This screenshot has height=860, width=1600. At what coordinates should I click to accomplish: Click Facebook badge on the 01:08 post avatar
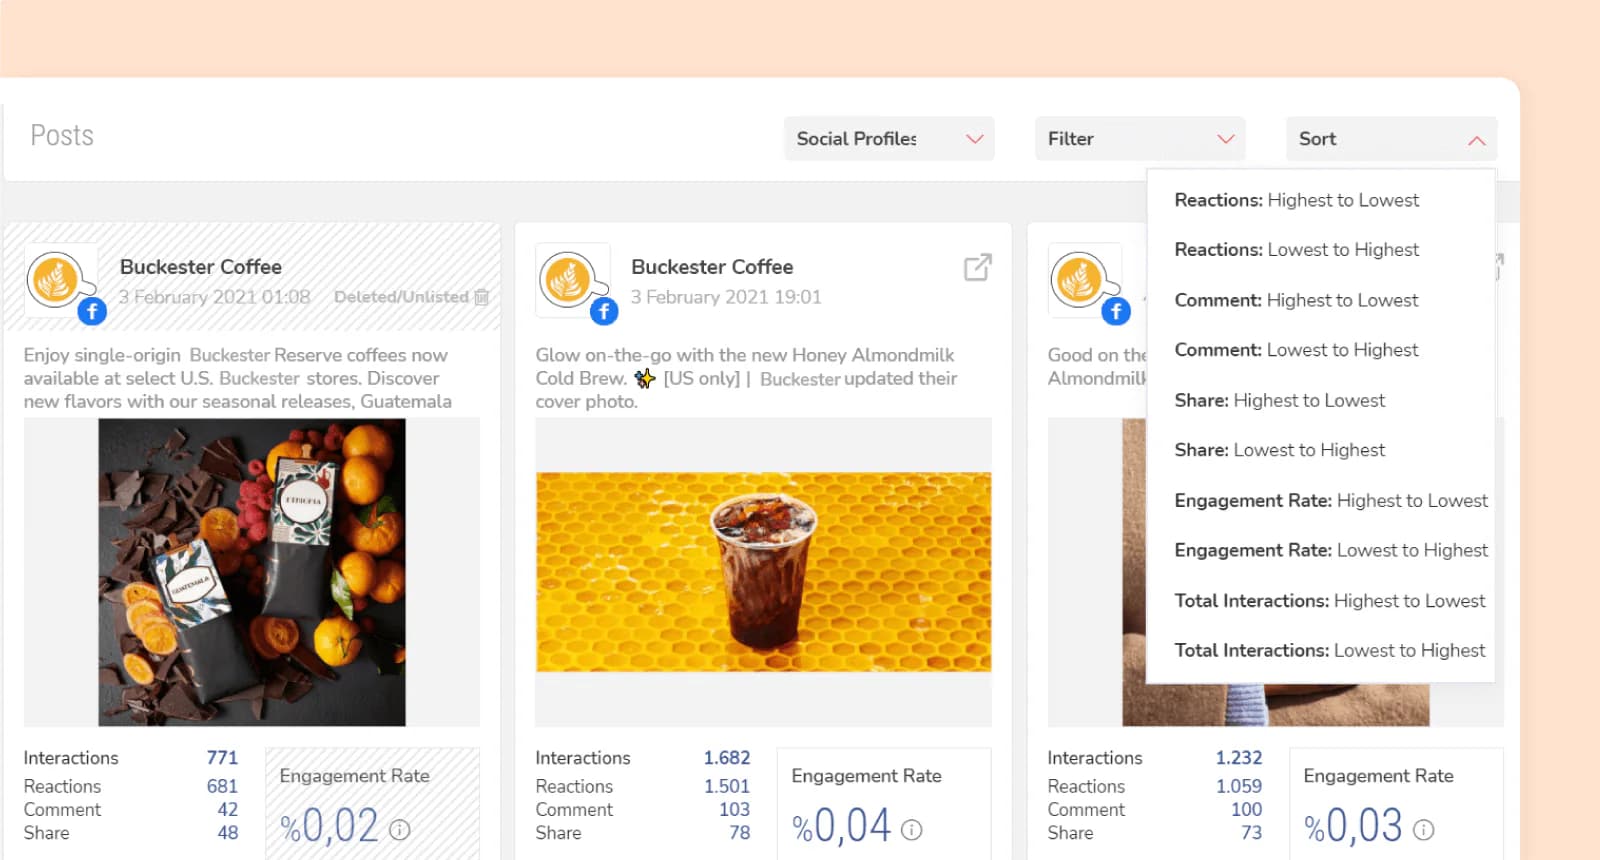(x=92, y=311)
